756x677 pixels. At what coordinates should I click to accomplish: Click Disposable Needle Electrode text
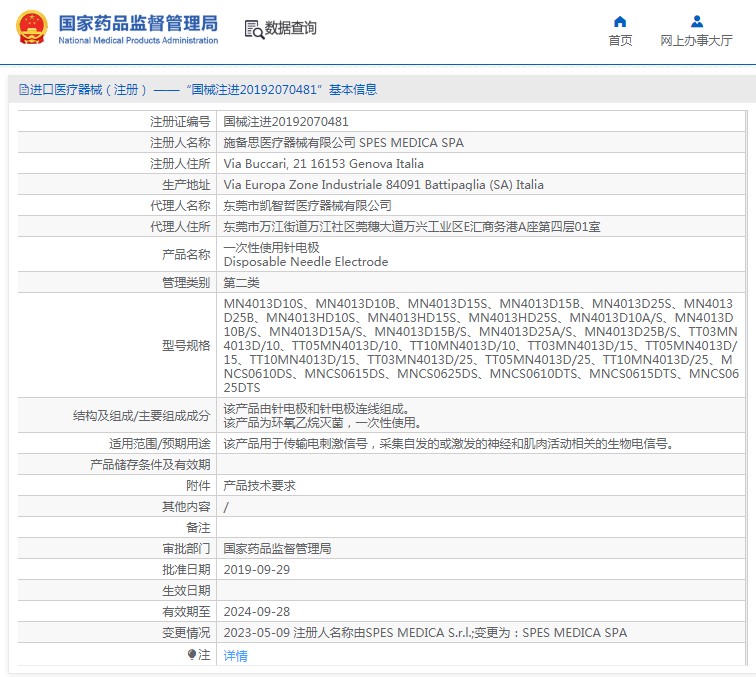click(306, 262)
